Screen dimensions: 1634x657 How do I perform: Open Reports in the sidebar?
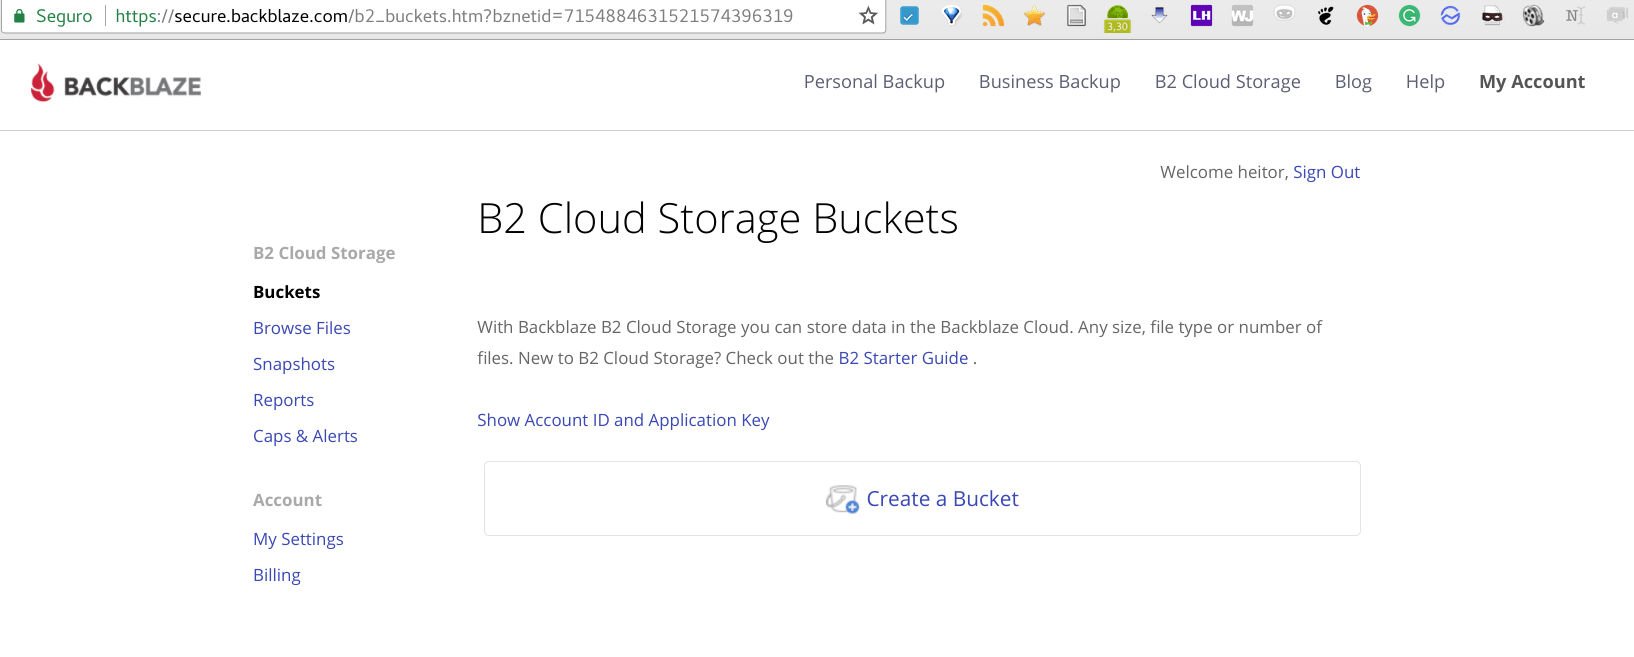pyautogui.click(x=283, y=400)
